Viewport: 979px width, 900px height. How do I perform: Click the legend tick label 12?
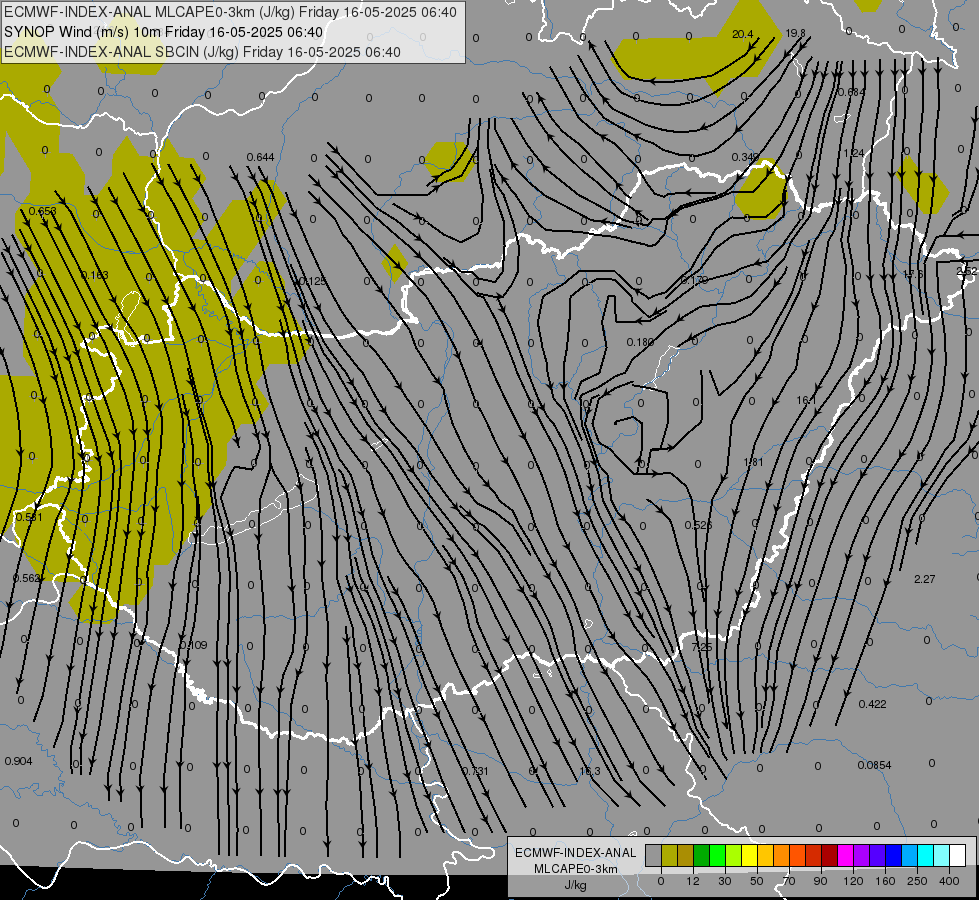[x=693, y=881]
